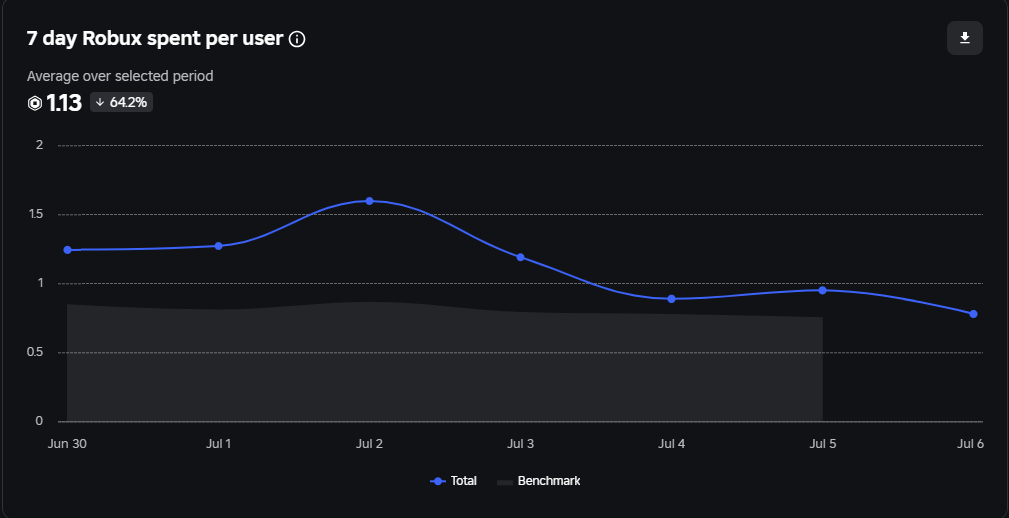Click the 'Jul 3' x-axis label
Screen dimensions: 1009x518
click(520, 444)
